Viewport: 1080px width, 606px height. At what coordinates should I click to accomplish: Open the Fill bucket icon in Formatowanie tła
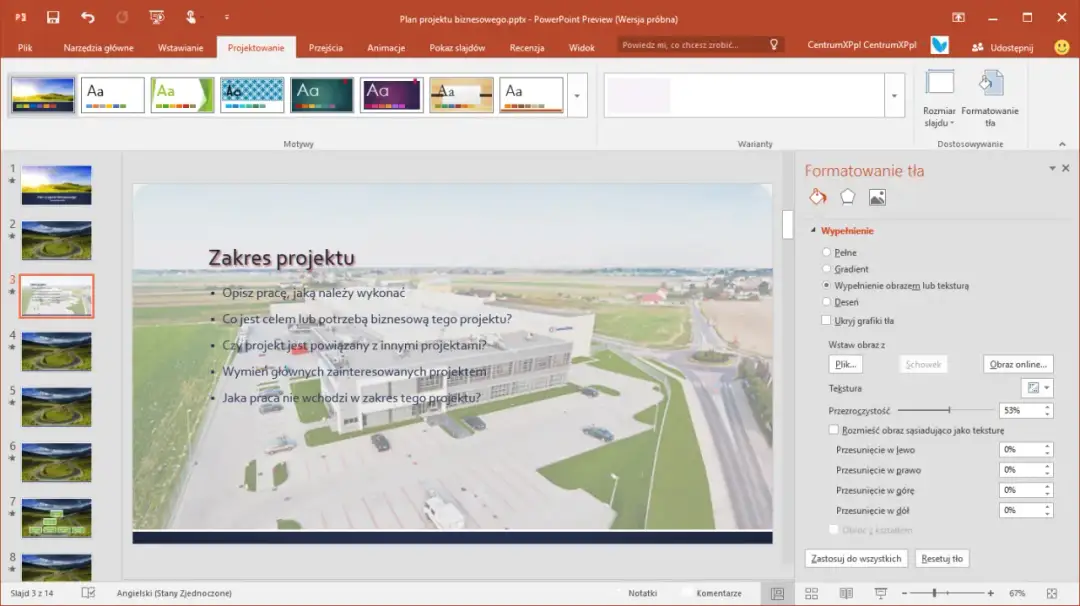tap(817, 197)
